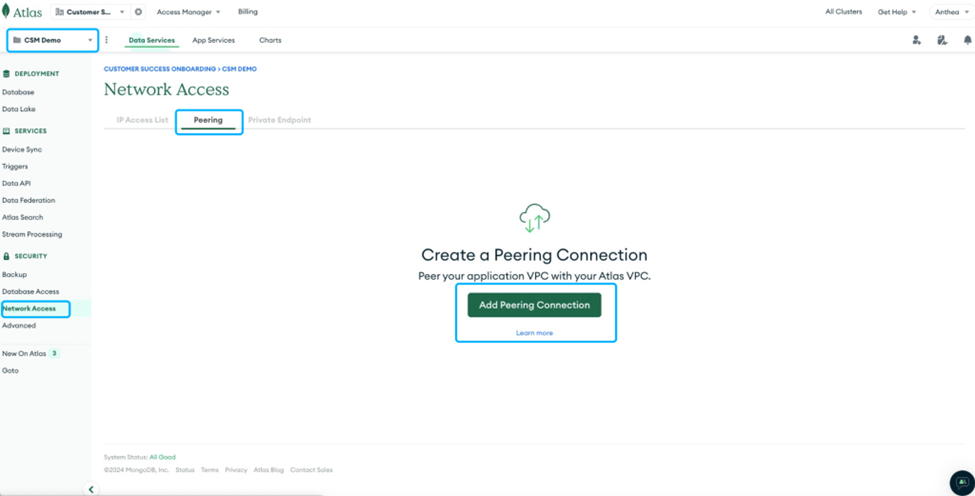Open the Access Manager dropdown
The height and width of the screenshot is (496, 975).
pos(188,12)
